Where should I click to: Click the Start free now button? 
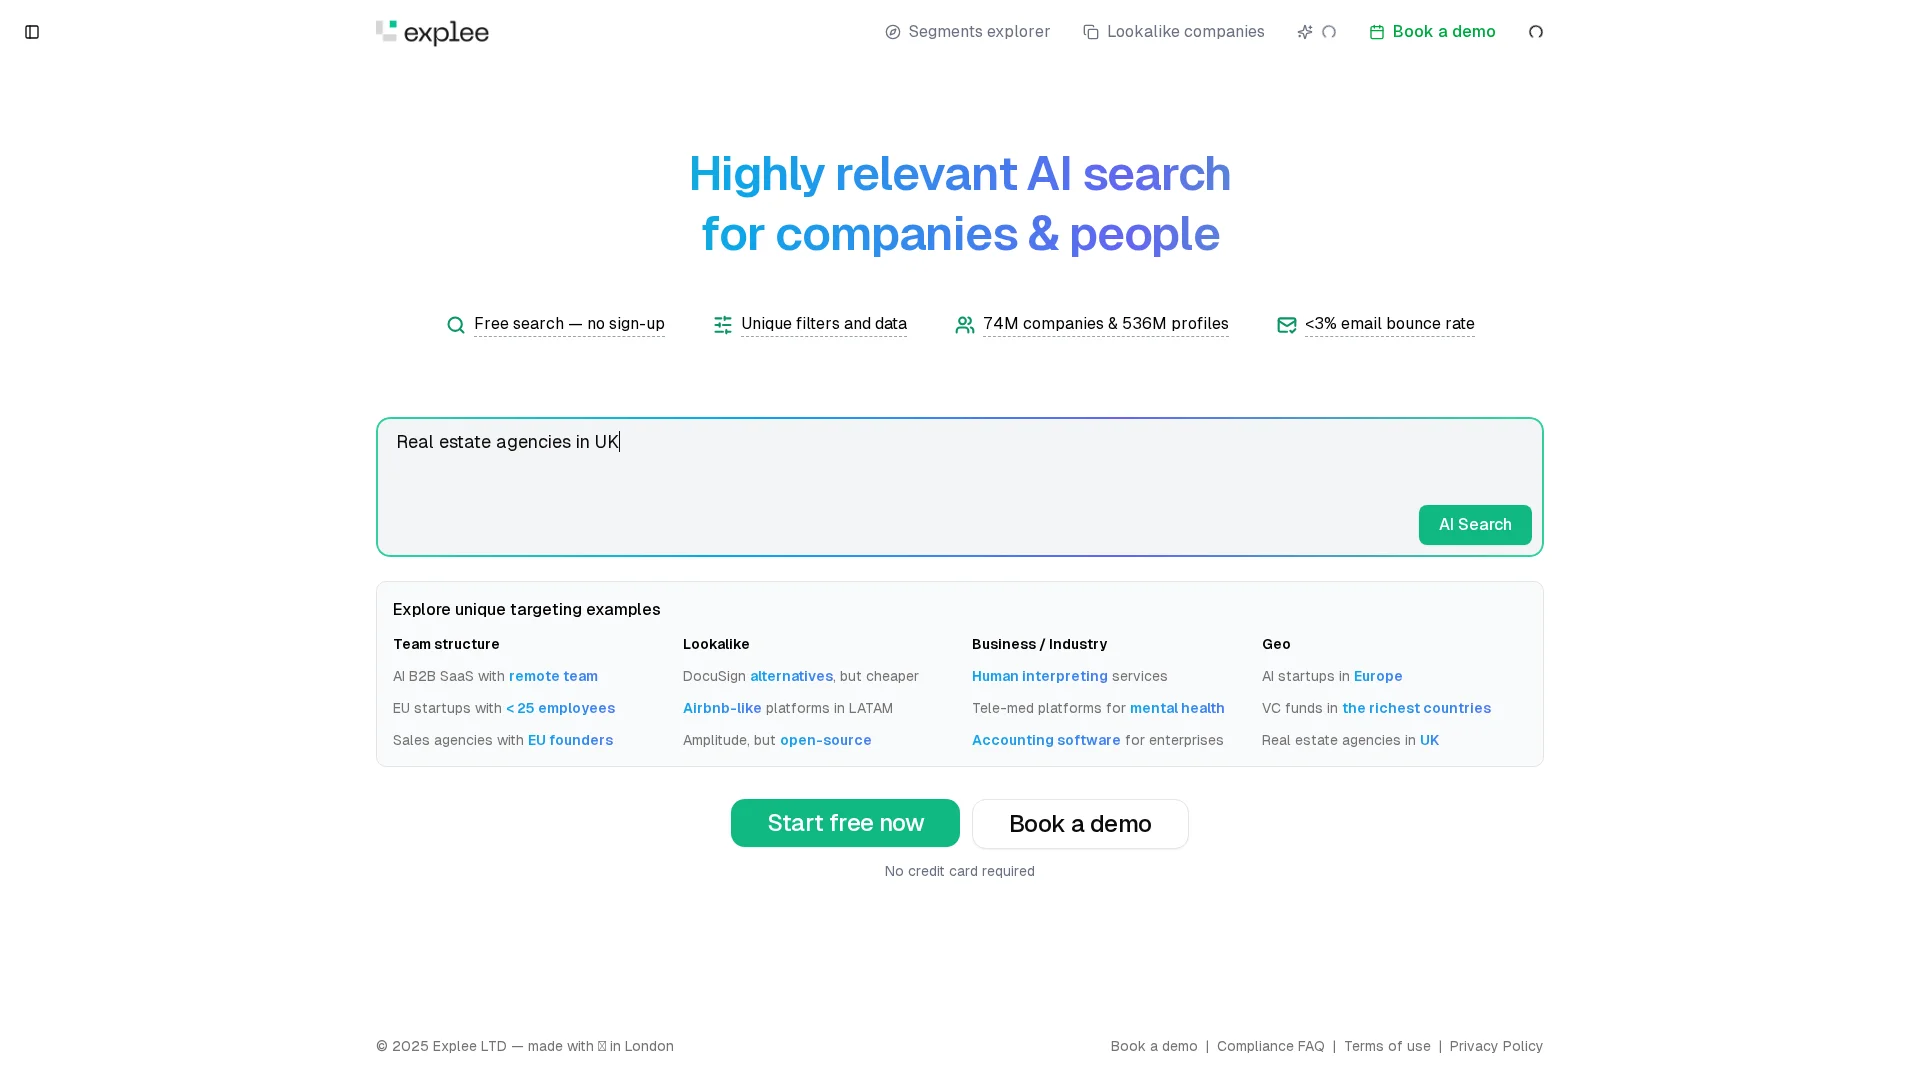tap(845, 823)
